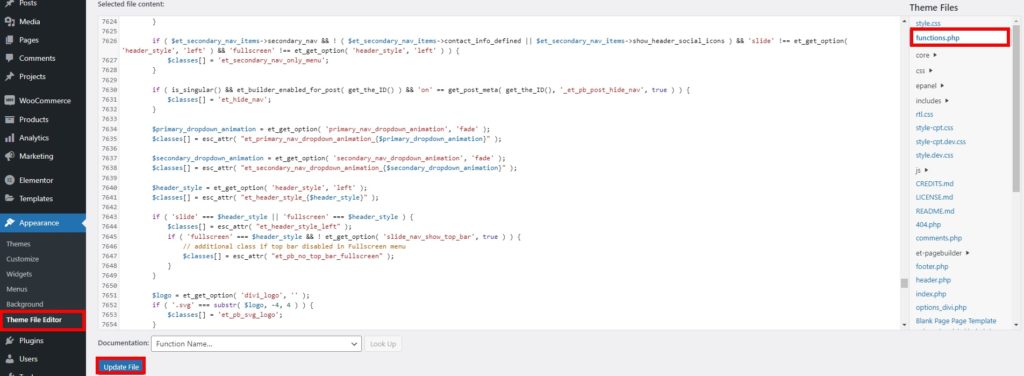Image resolution: width=1024 pixels, height=376 pixels.
Task: Click the Appearance paintbrush icon
Action: point(9,223)
